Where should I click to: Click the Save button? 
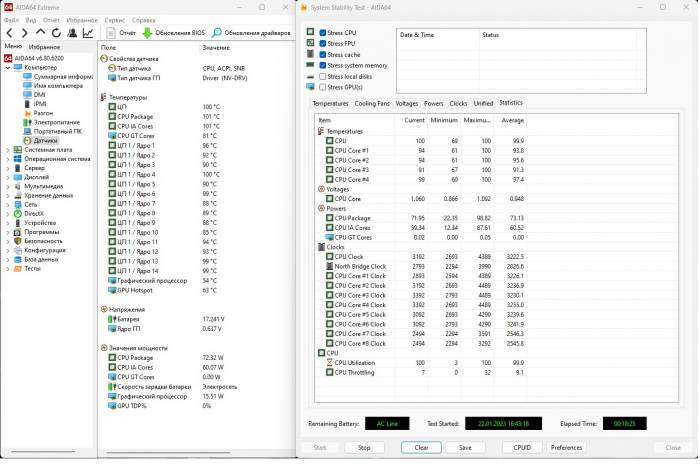[x=465, y=448]
